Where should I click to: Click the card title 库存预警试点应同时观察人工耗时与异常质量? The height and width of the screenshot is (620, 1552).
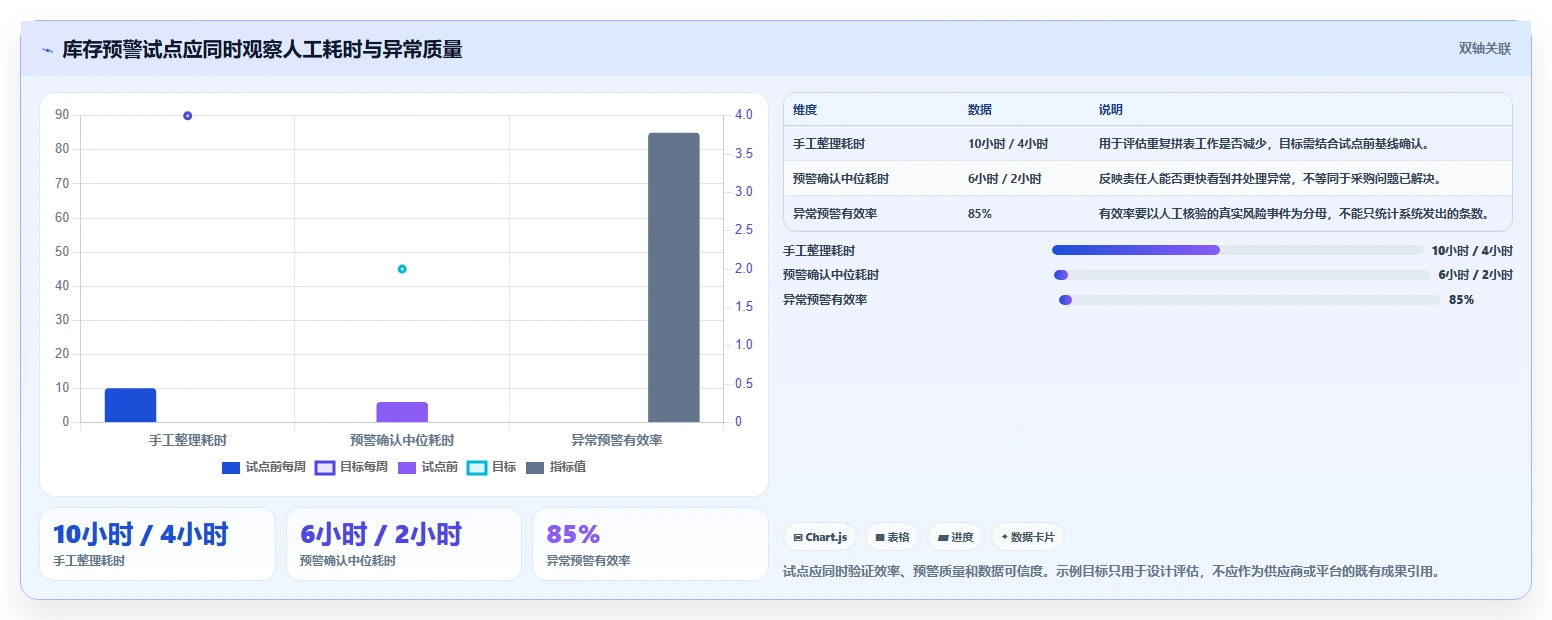262,50
